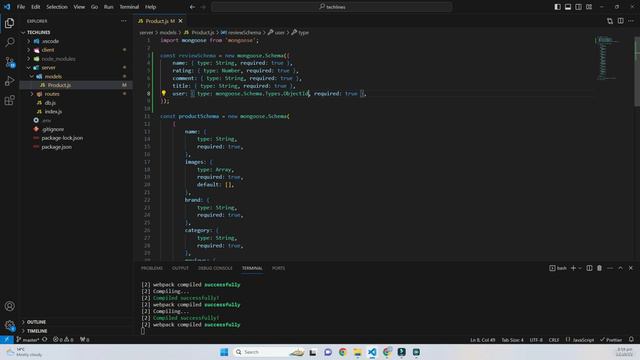This screenshot has width=640, height=360.
Task: Split the terminal panel
Action: coord(589,268)
